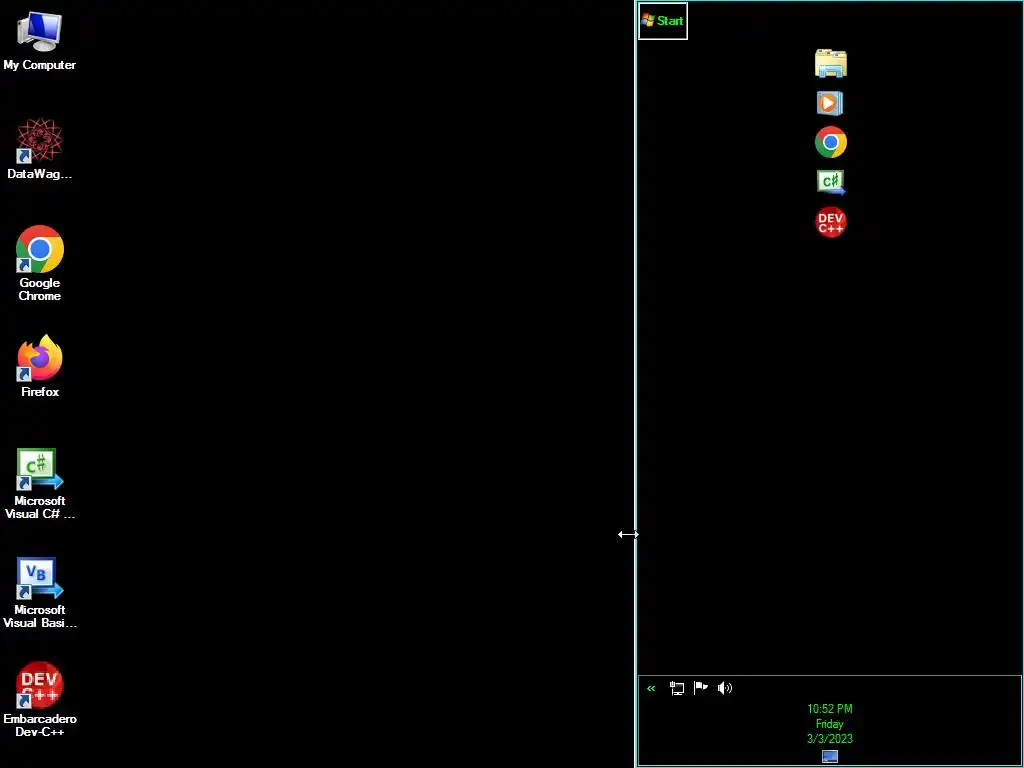The image size is (1024, 768).
Task: Launch Embarcadero Dev-C++ desktop shortcut
Action: tap(39, 699)
